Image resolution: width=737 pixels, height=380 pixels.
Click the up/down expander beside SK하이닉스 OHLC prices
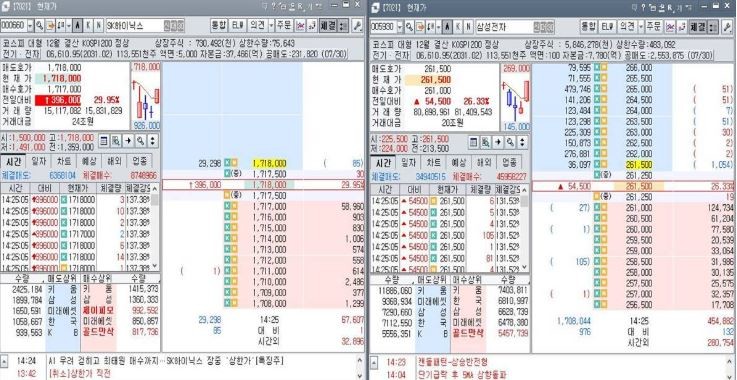[x=153, y=141]
